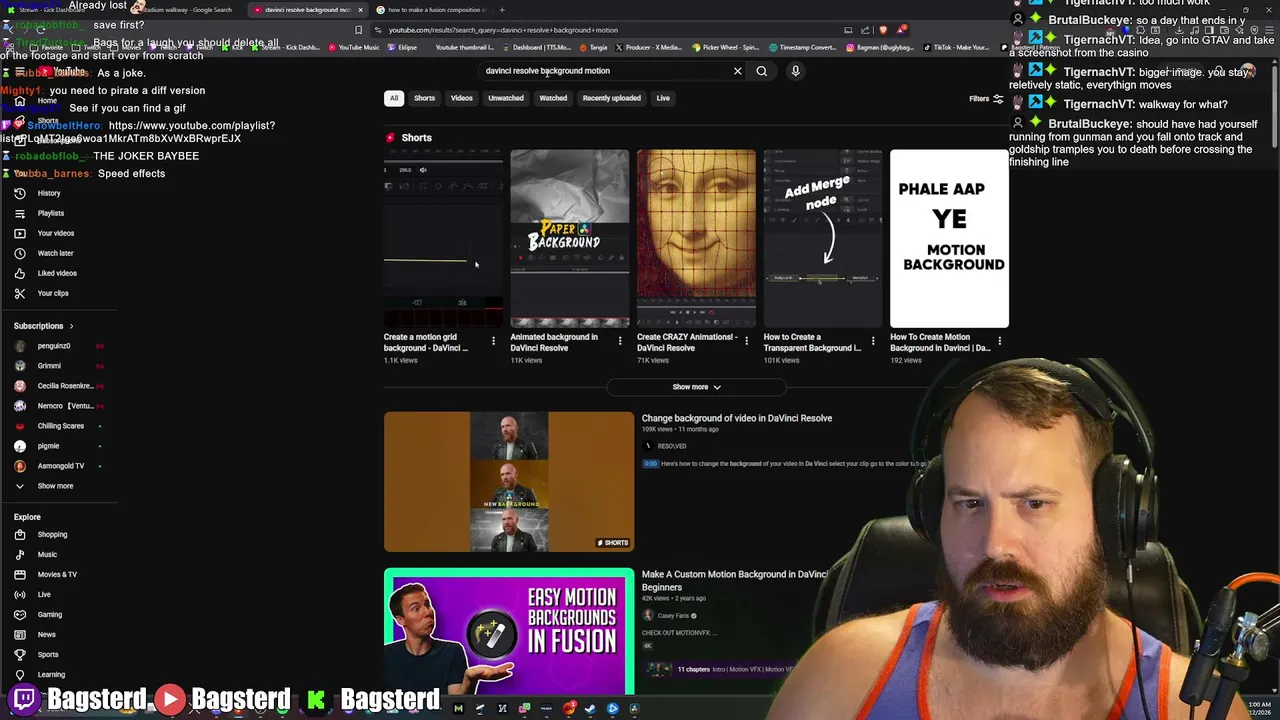1280x720 pixels.
Task: Open more options for Transparent Background short
Action: (873, 341)
